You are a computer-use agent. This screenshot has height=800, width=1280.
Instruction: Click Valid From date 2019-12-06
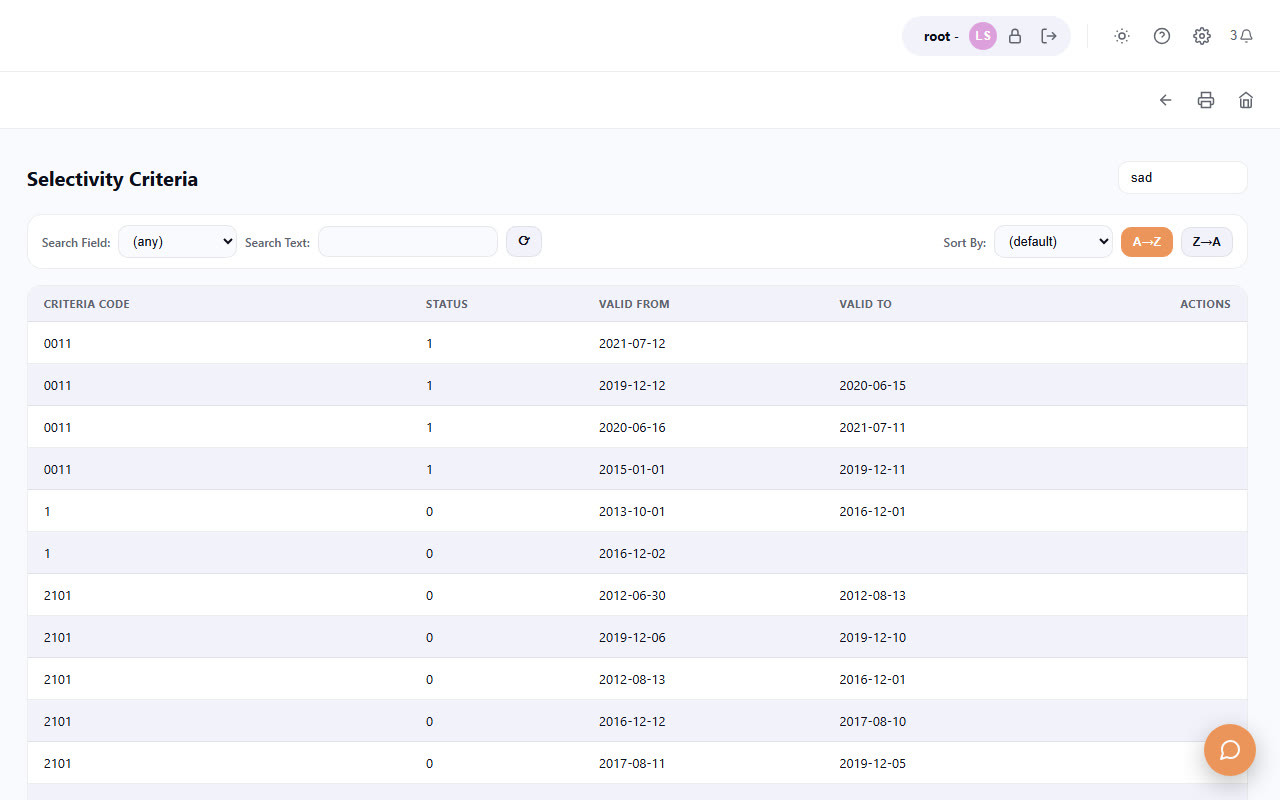click(x=632, y=637)
